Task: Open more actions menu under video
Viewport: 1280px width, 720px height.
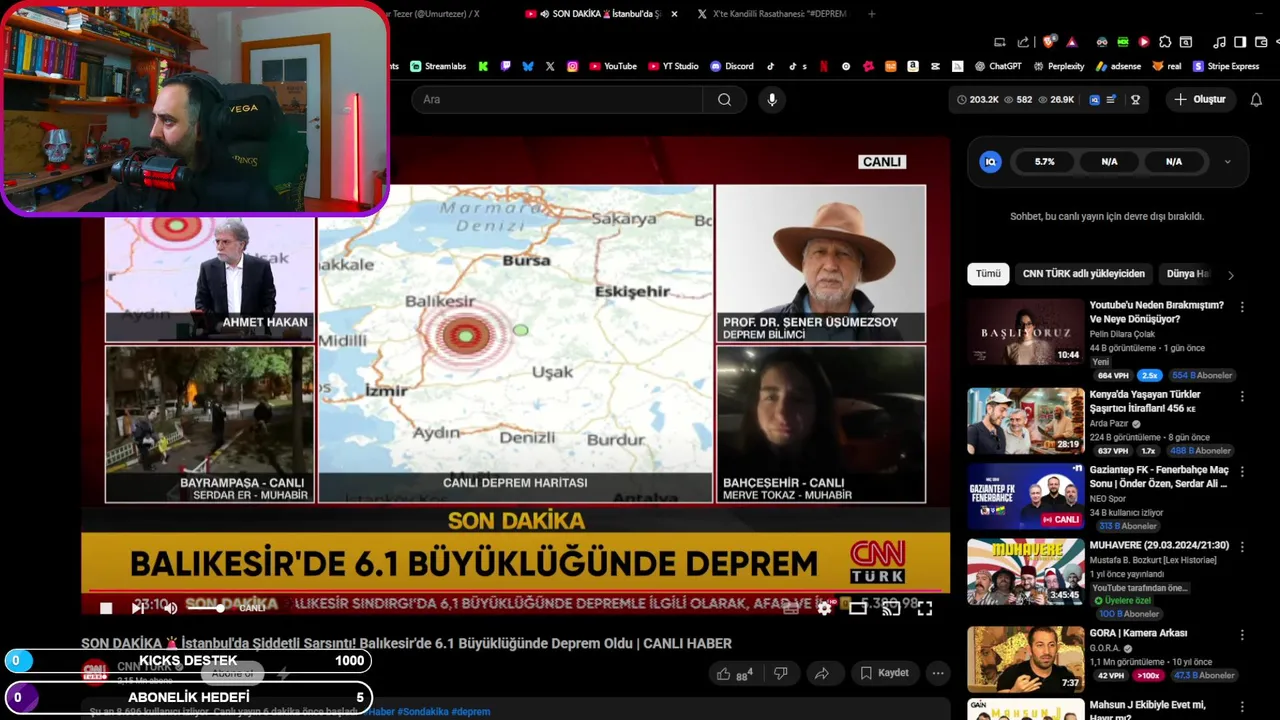Action: pos(938,673)
